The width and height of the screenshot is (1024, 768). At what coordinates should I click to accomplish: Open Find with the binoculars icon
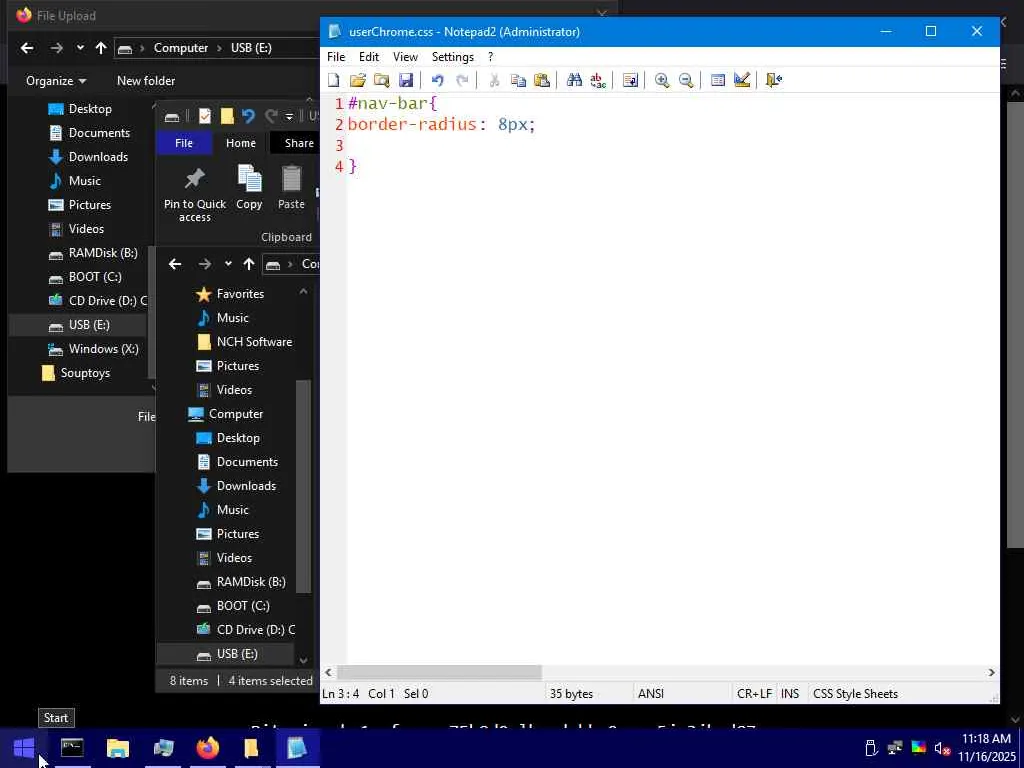tap(574, 80)
